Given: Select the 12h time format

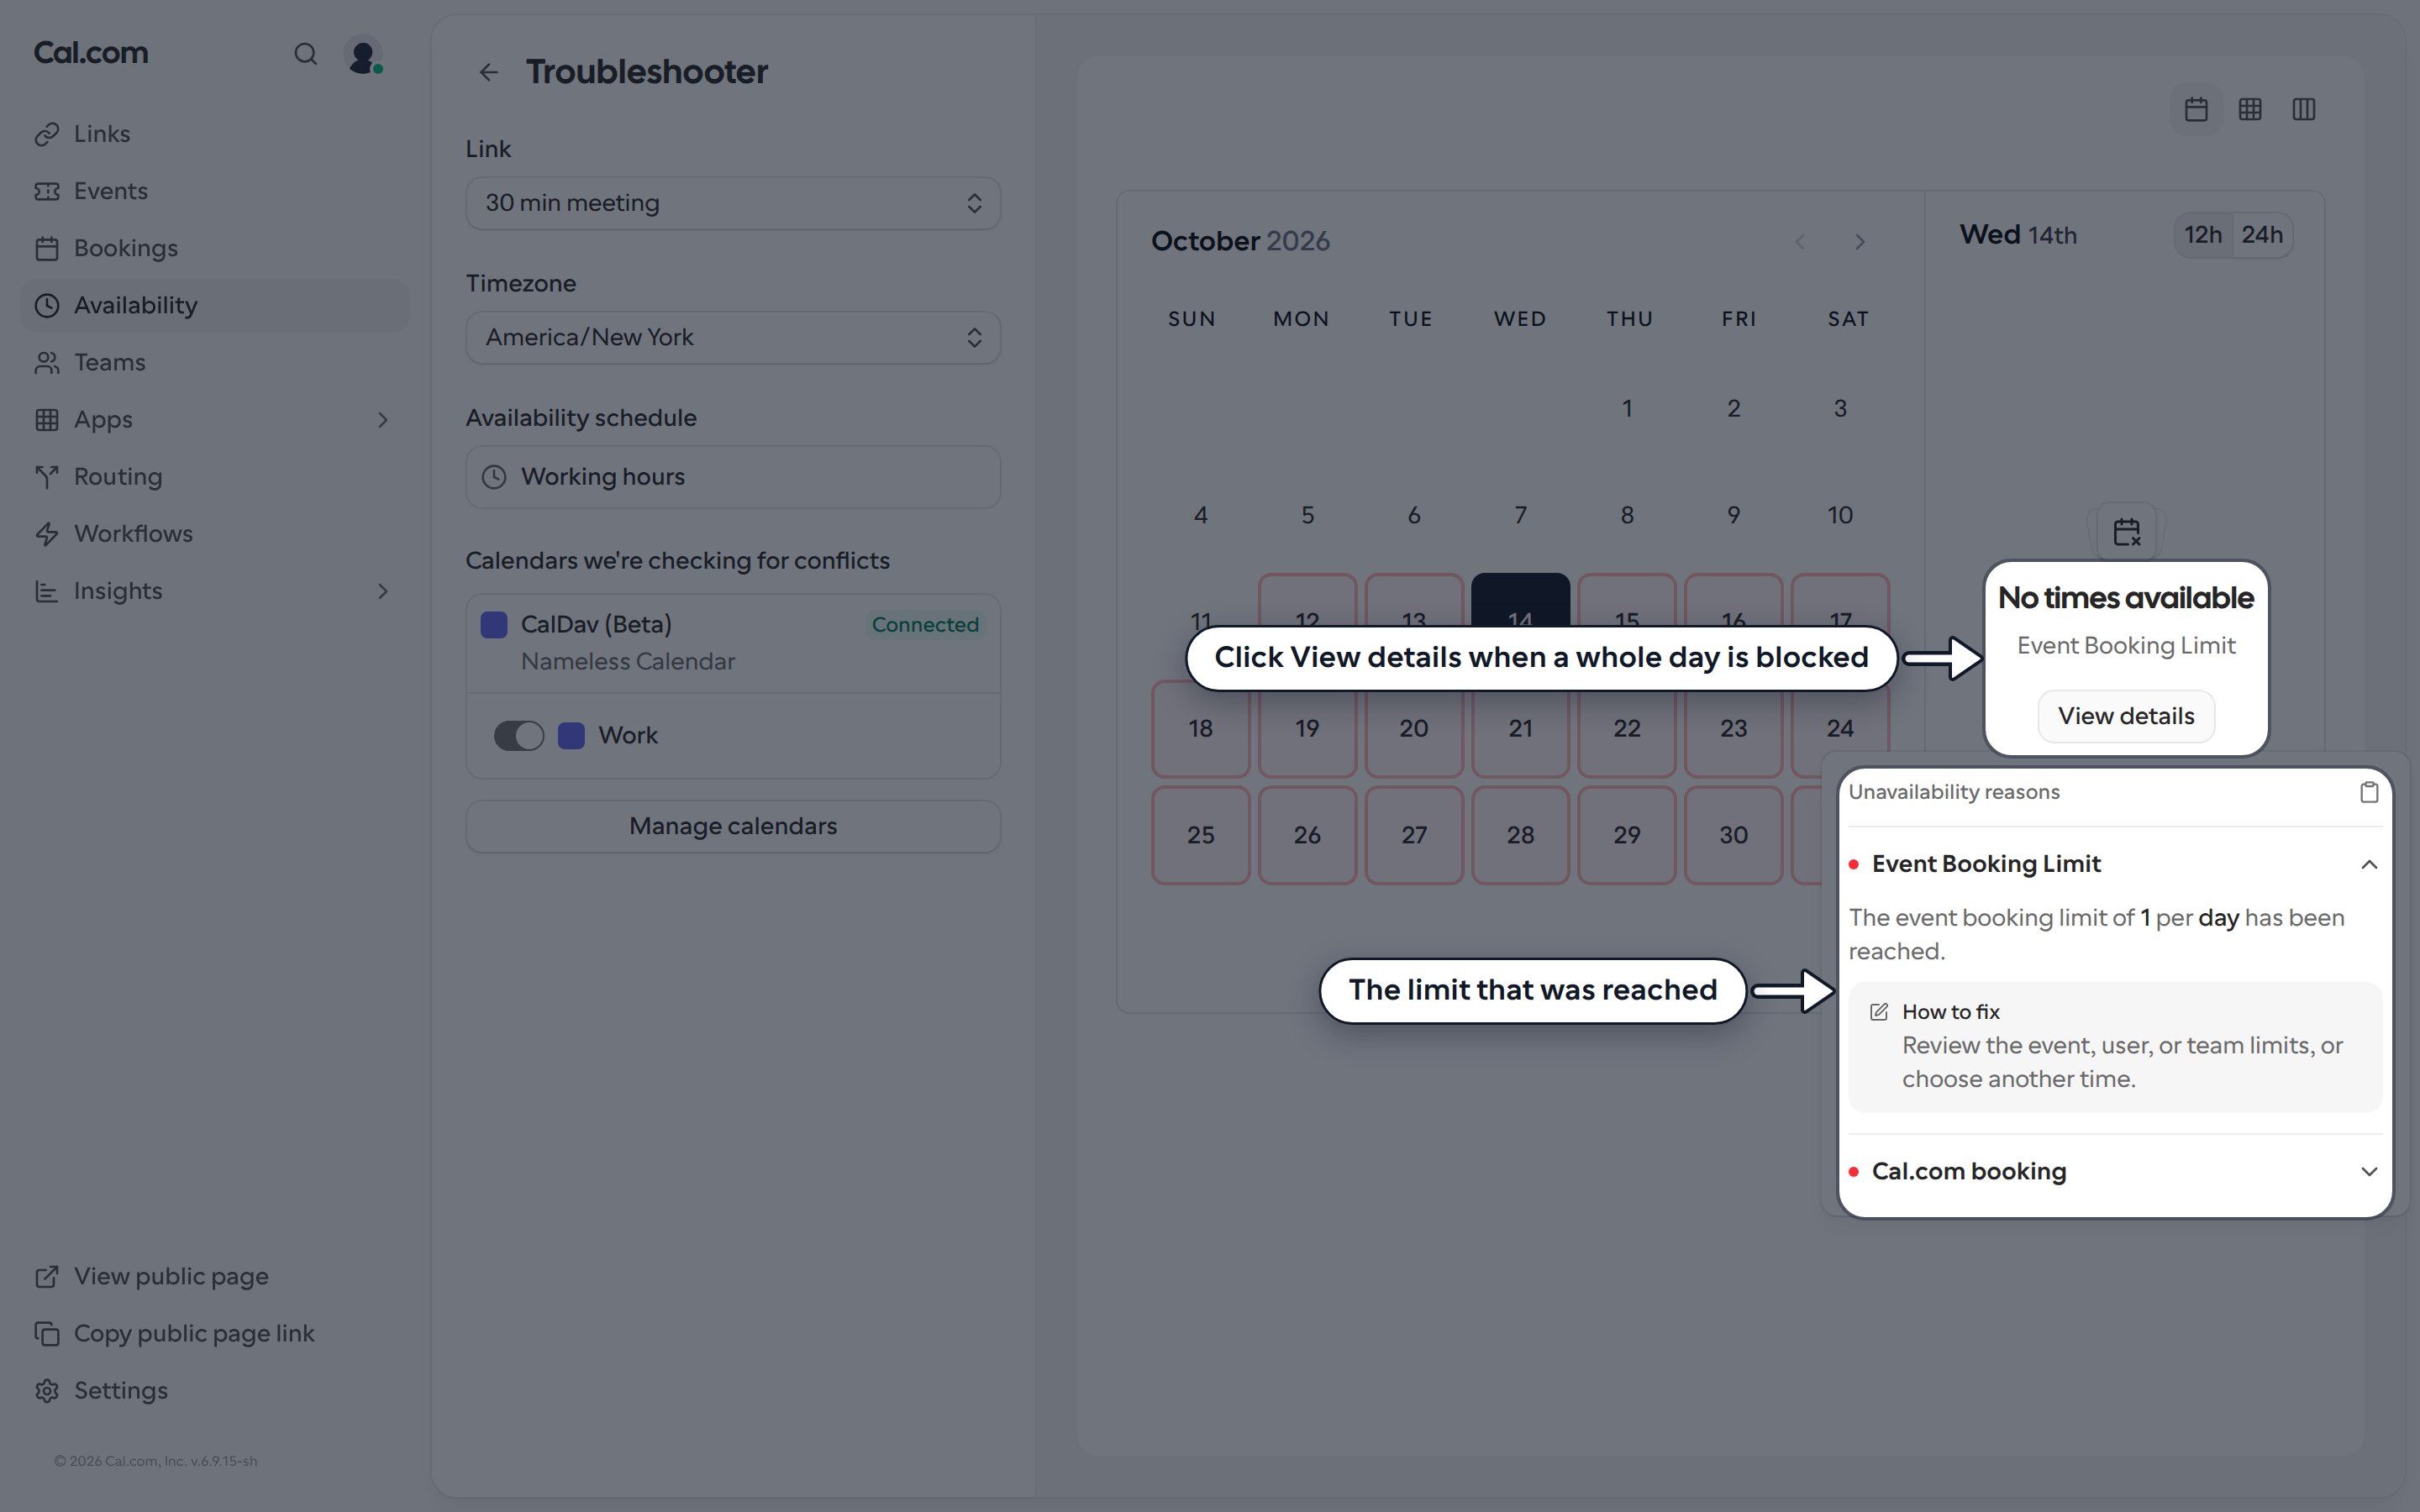Looking at the screenshot, I should click(2203, 235).
